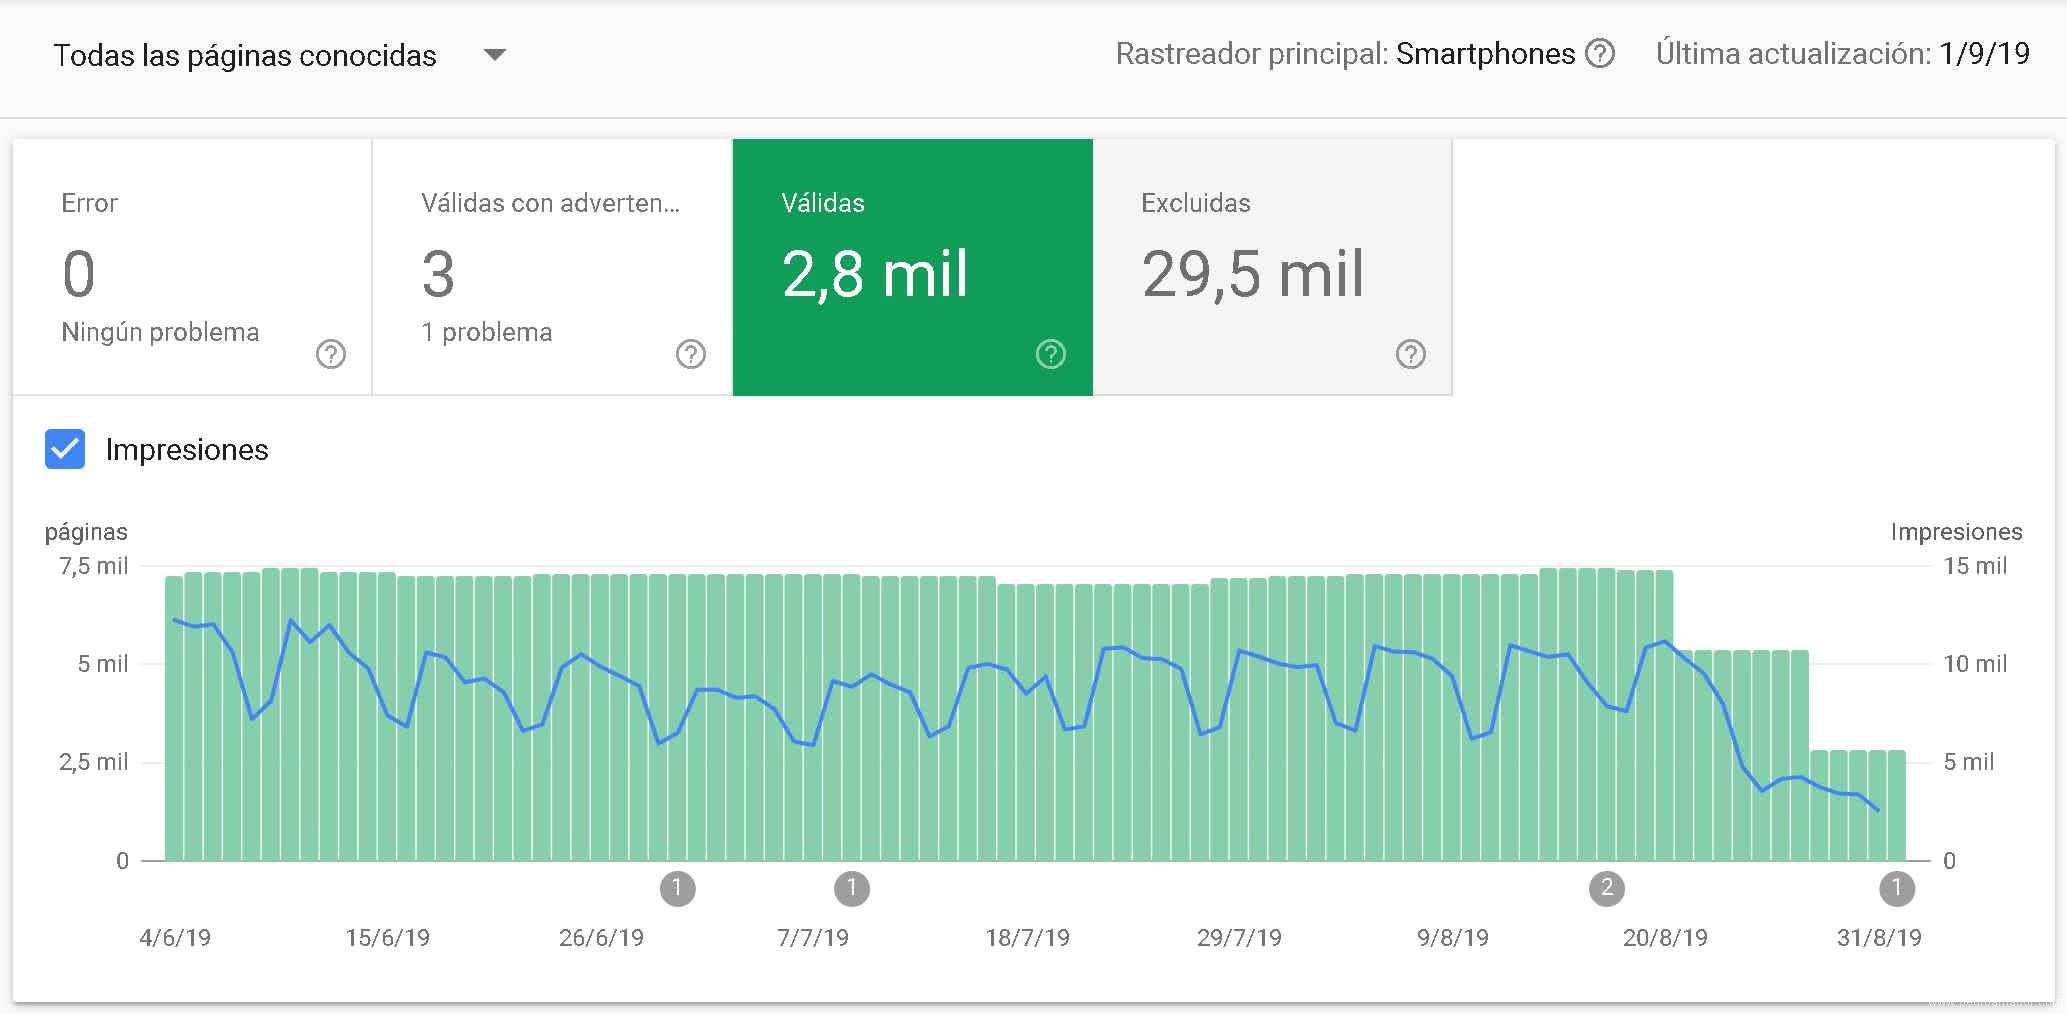Viewport: 2067px width, 1014px height.
Task: Select the Error status tab
Action: coord(192,267)
